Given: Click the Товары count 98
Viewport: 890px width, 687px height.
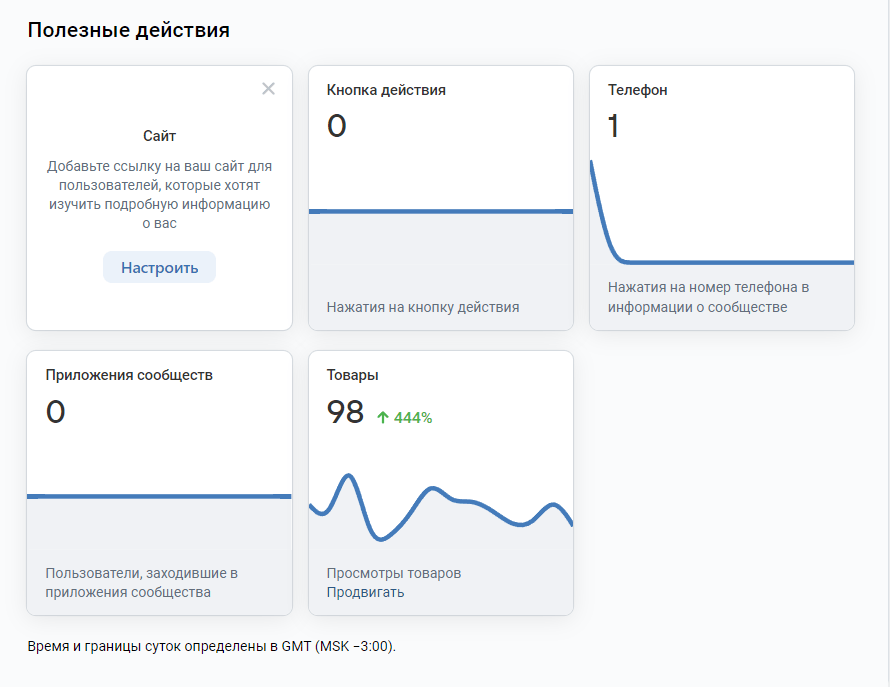Looking at the screenshot, I should coord(345,411).
